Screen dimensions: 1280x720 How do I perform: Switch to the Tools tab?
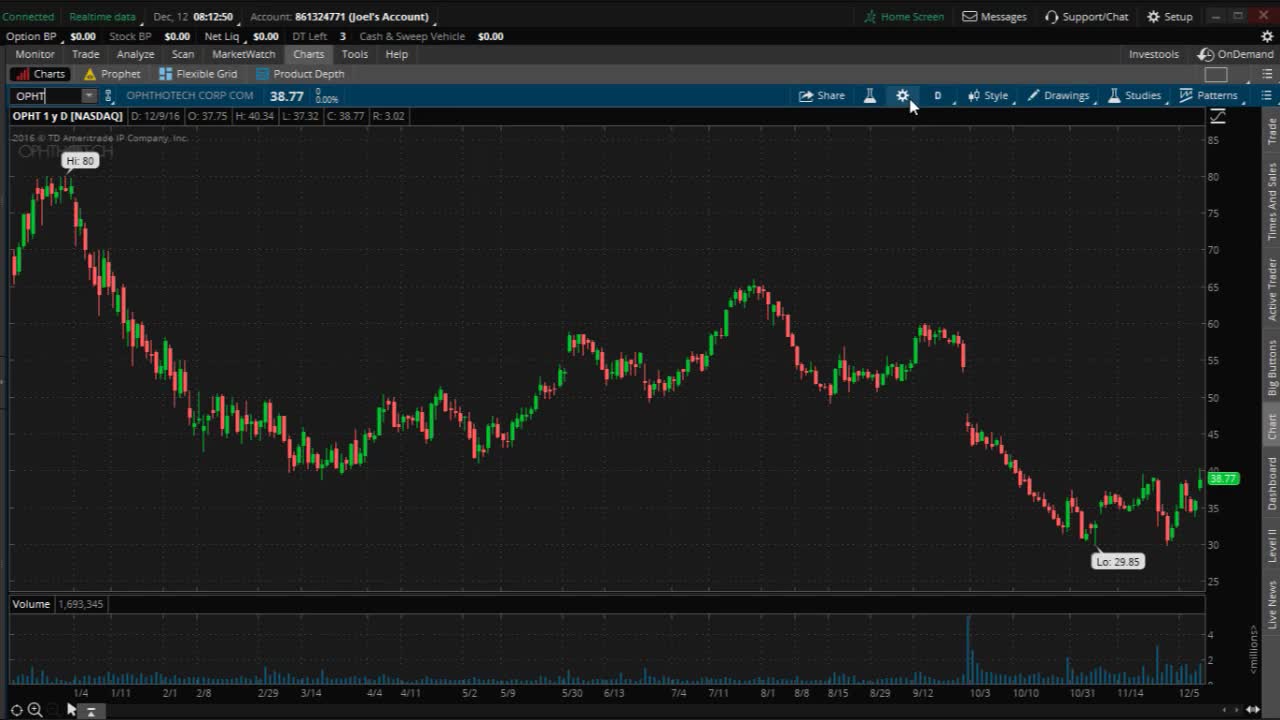coord(354,54)
